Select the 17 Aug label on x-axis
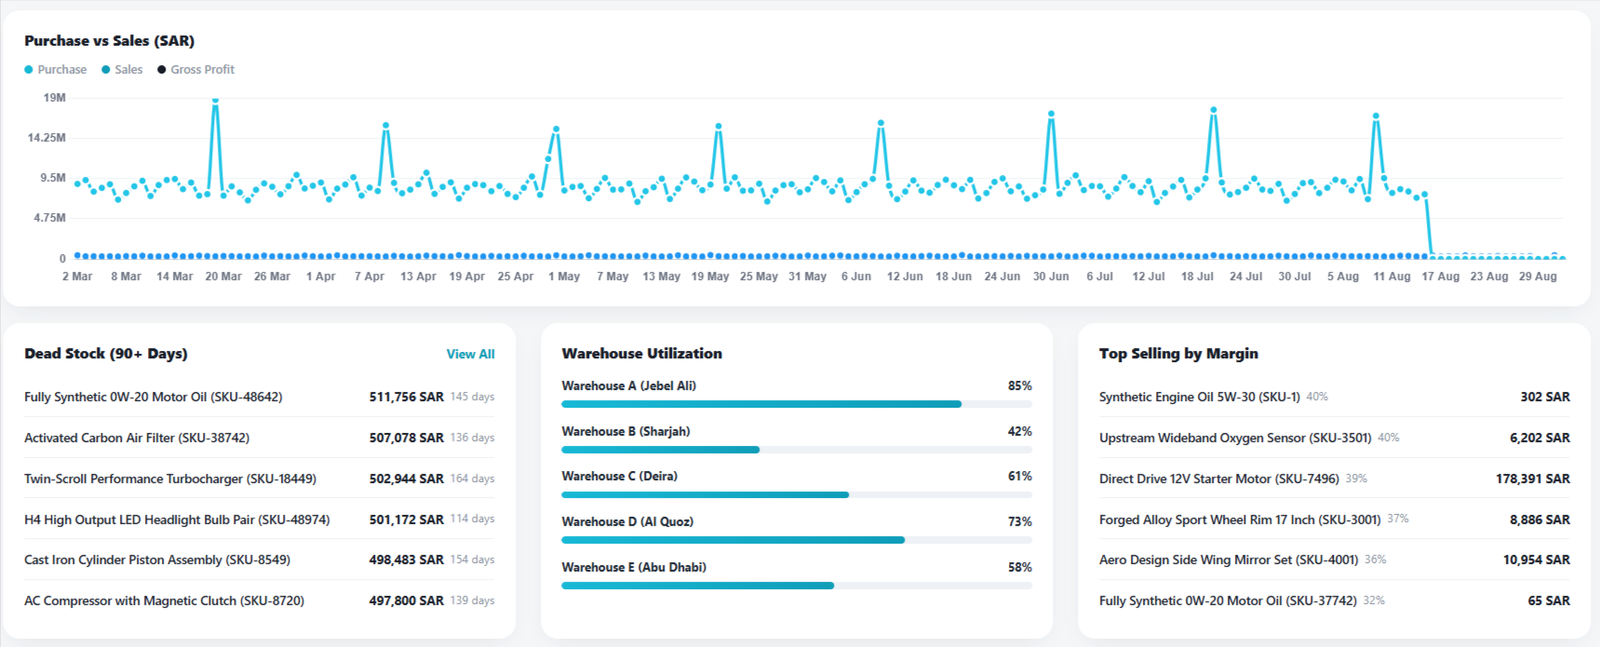 pyautogui.click(x=1440, y=277)
